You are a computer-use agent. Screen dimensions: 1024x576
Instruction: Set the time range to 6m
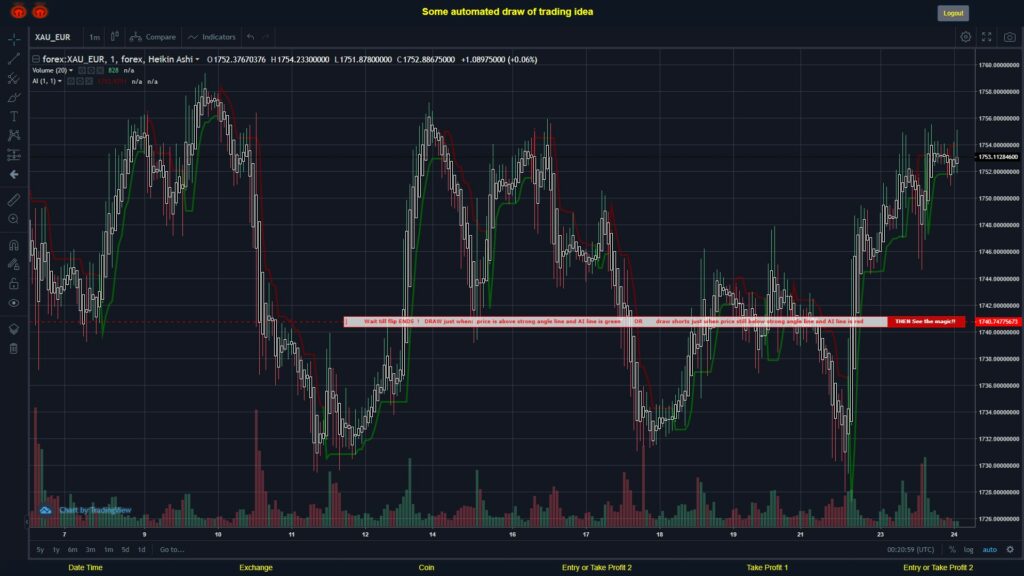(72, 549)
